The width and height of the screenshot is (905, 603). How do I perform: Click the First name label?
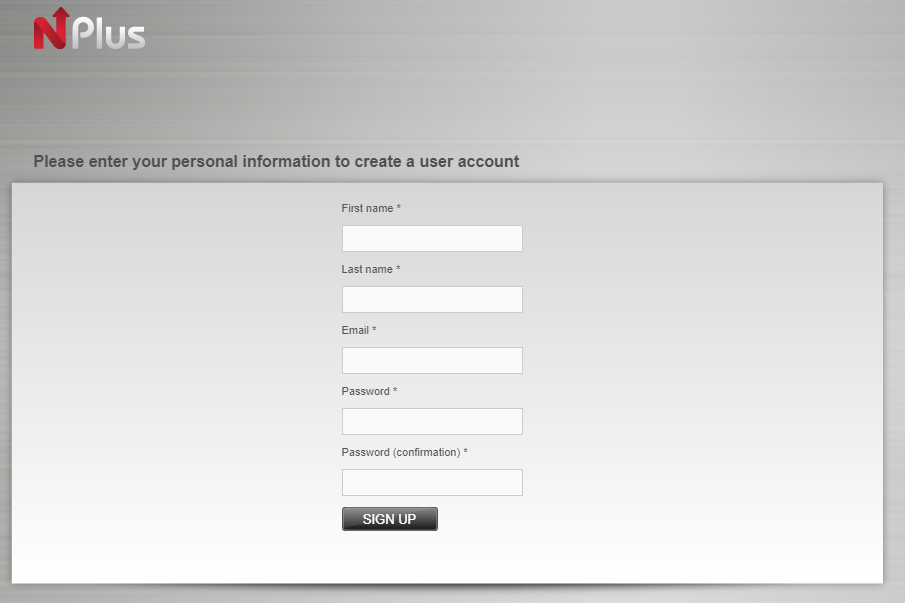pyautogui.click(x=367, y=208)
